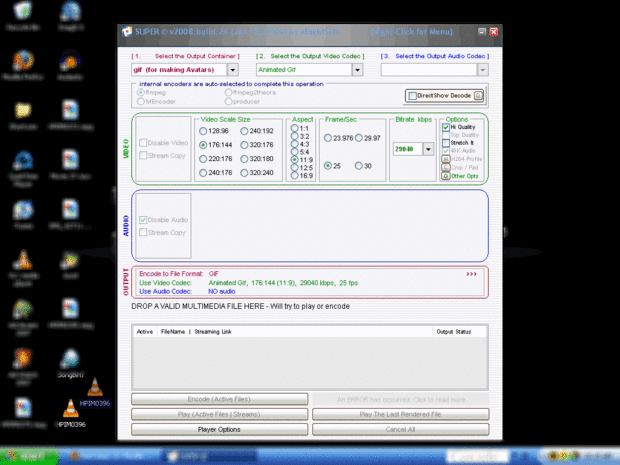Check Stream Copy in the Video section

[x=143, y=155]
